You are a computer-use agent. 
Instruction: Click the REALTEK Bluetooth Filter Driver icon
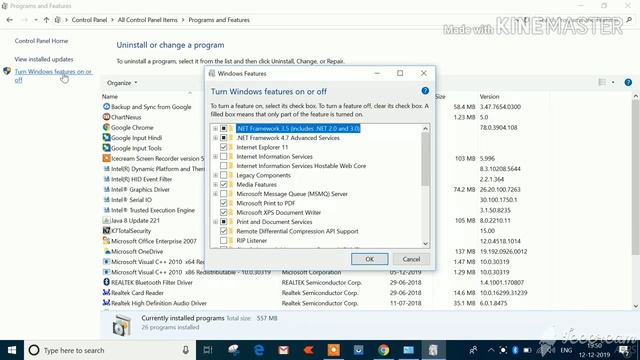point(107,282)
